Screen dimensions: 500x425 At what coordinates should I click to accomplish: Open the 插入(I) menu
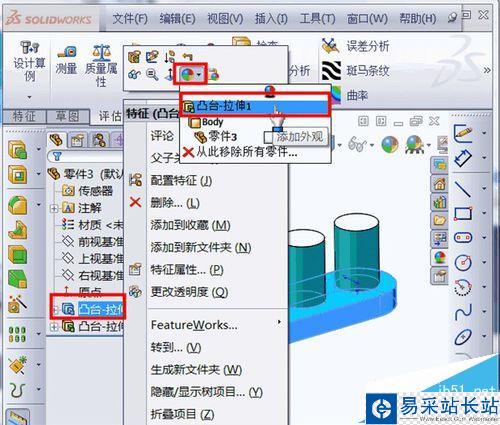[271, 19]
